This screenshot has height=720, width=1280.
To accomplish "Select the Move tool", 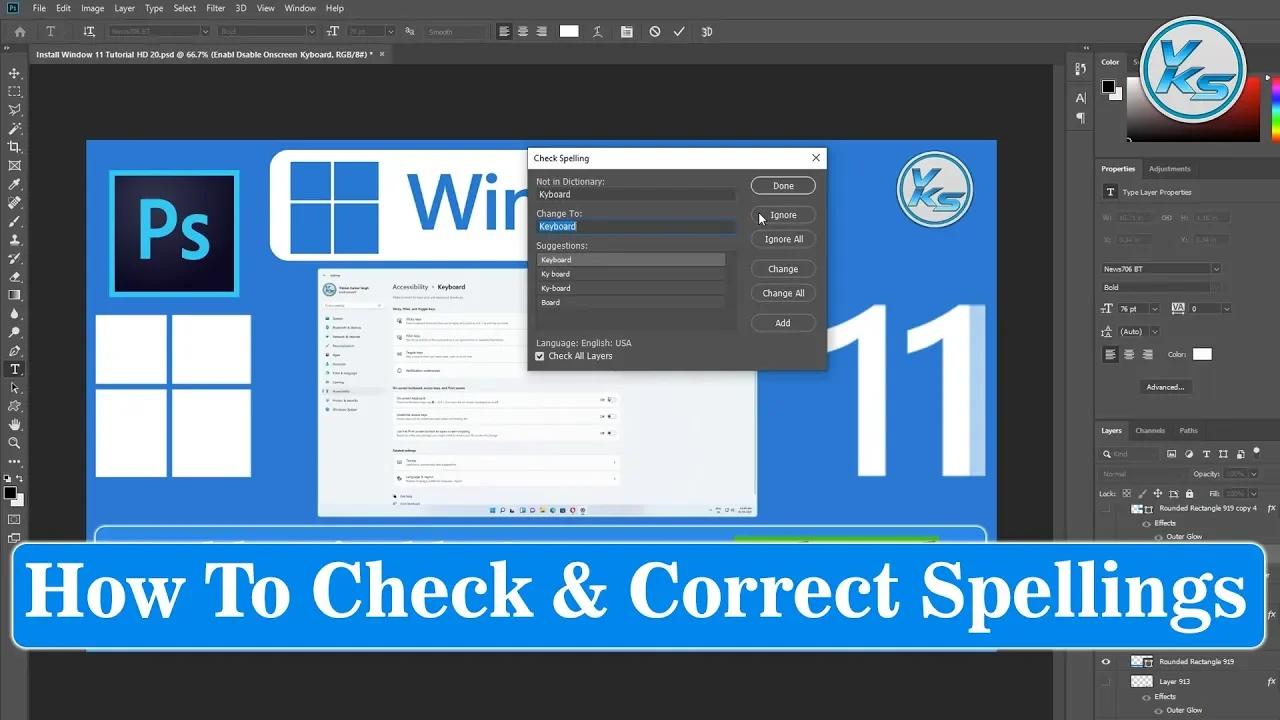I will pos(15,73).
